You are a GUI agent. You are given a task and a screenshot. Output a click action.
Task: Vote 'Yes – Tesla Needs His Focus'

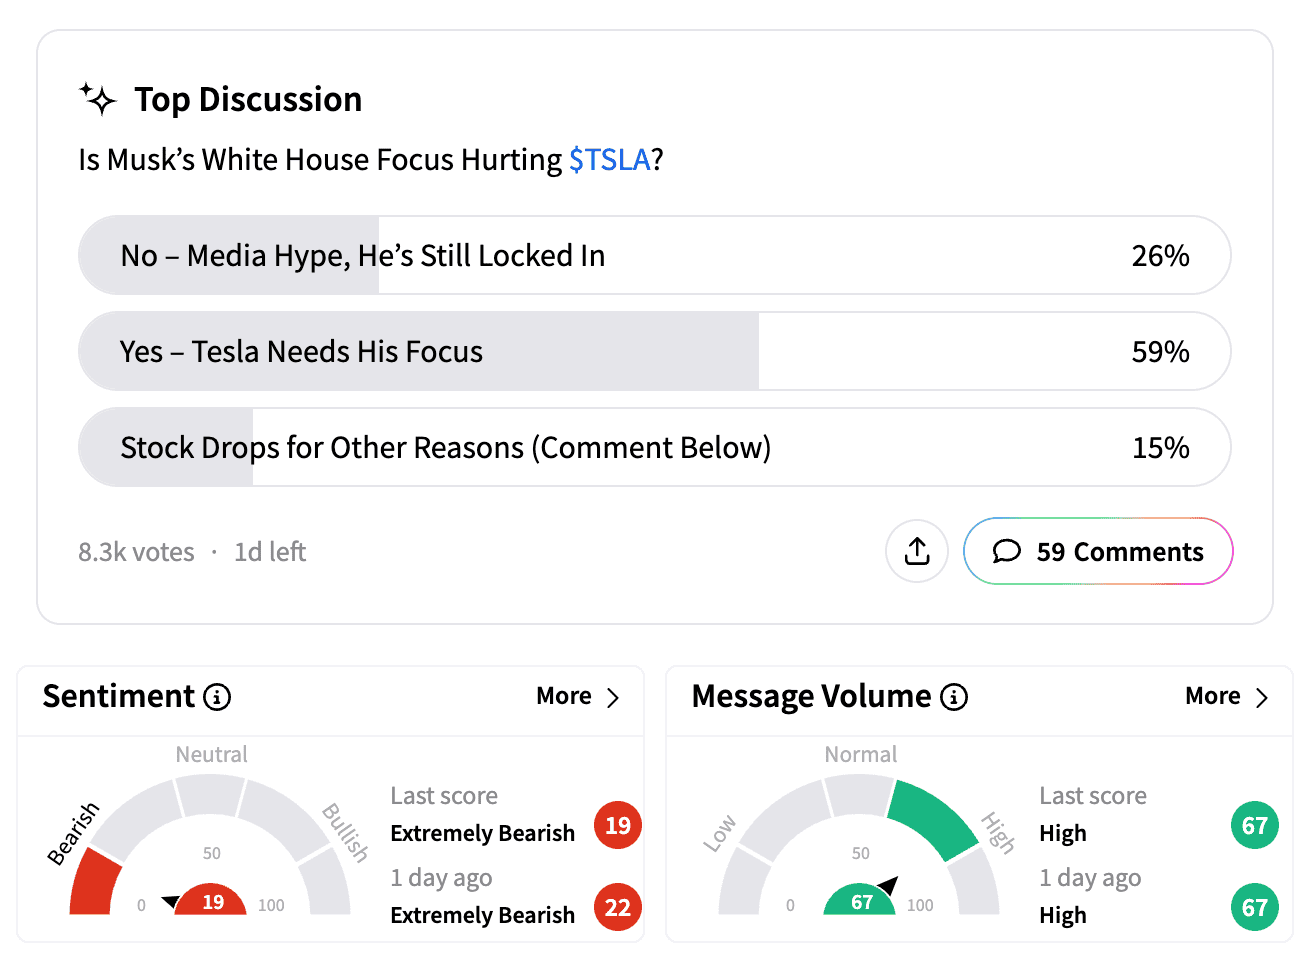pos(654,351)
